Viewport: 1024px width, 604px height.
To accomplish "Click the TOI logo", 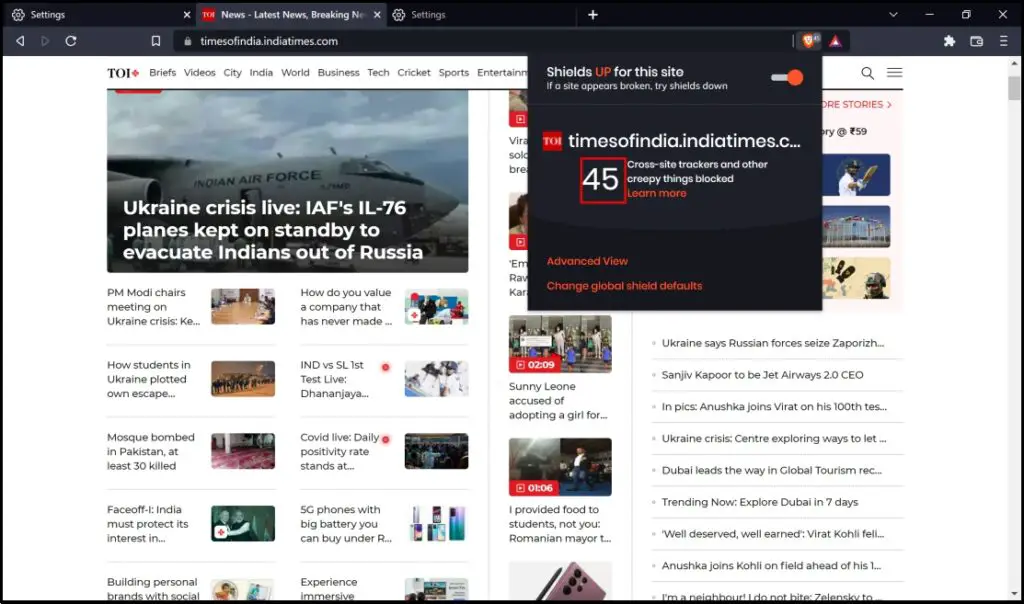I will click(123, 72).
